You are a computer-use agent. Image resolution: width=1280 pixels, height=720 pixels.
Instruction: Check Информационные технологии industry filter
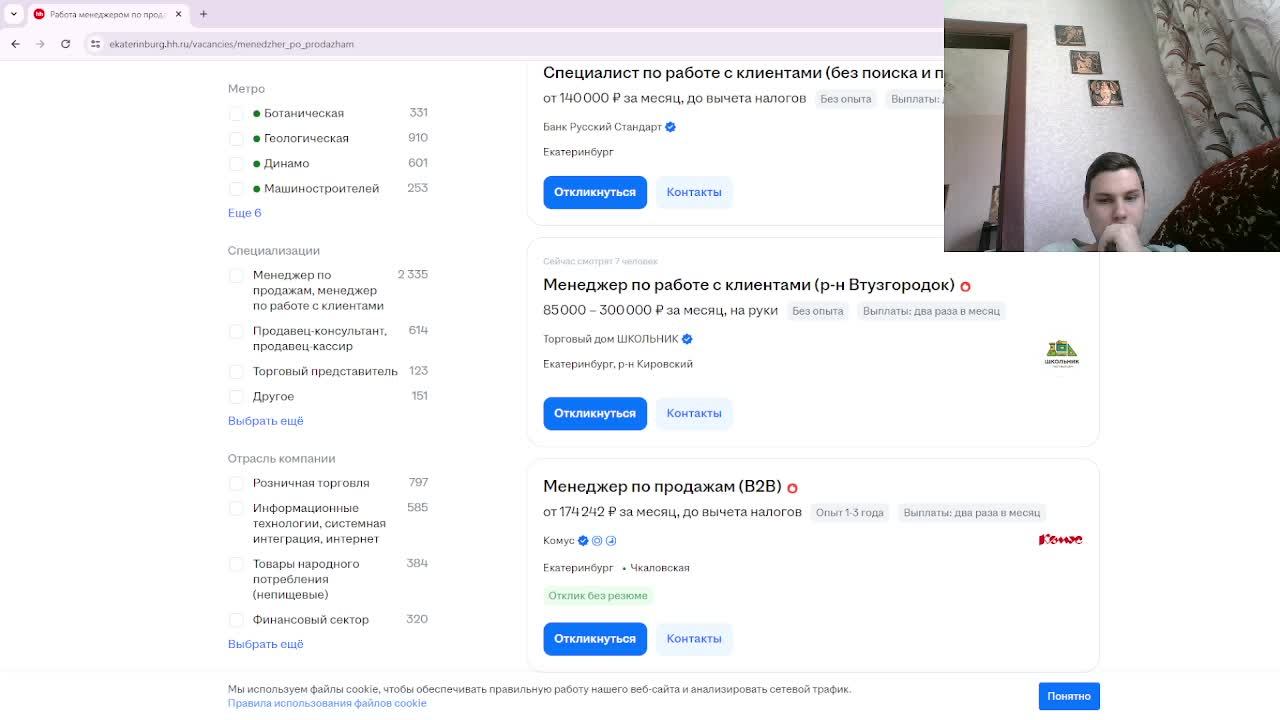[236, 509]
